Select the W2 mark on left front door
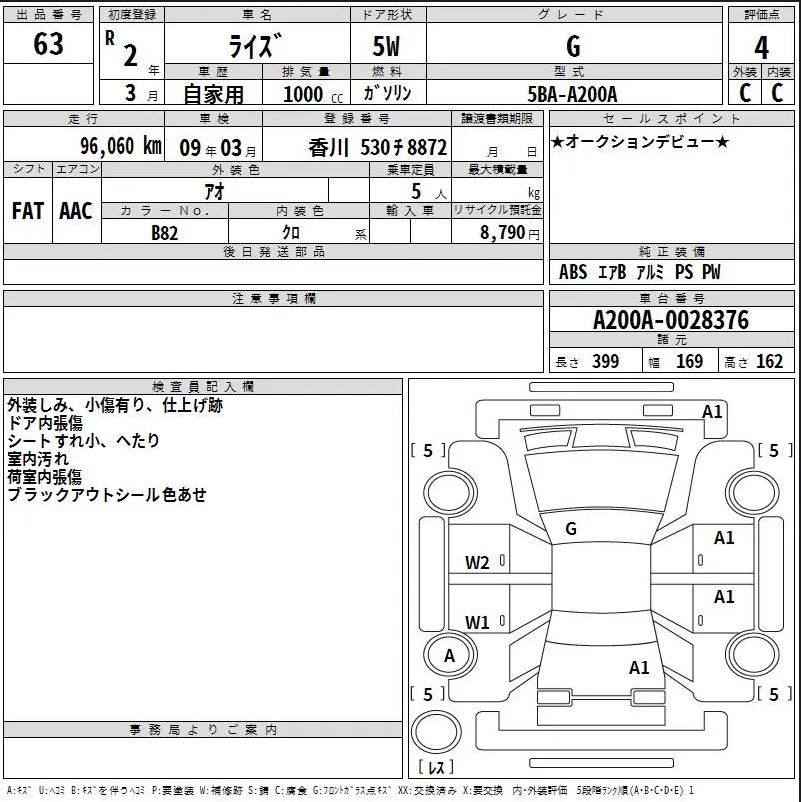Screen dimensions: 801x802 tap(477, 563)
